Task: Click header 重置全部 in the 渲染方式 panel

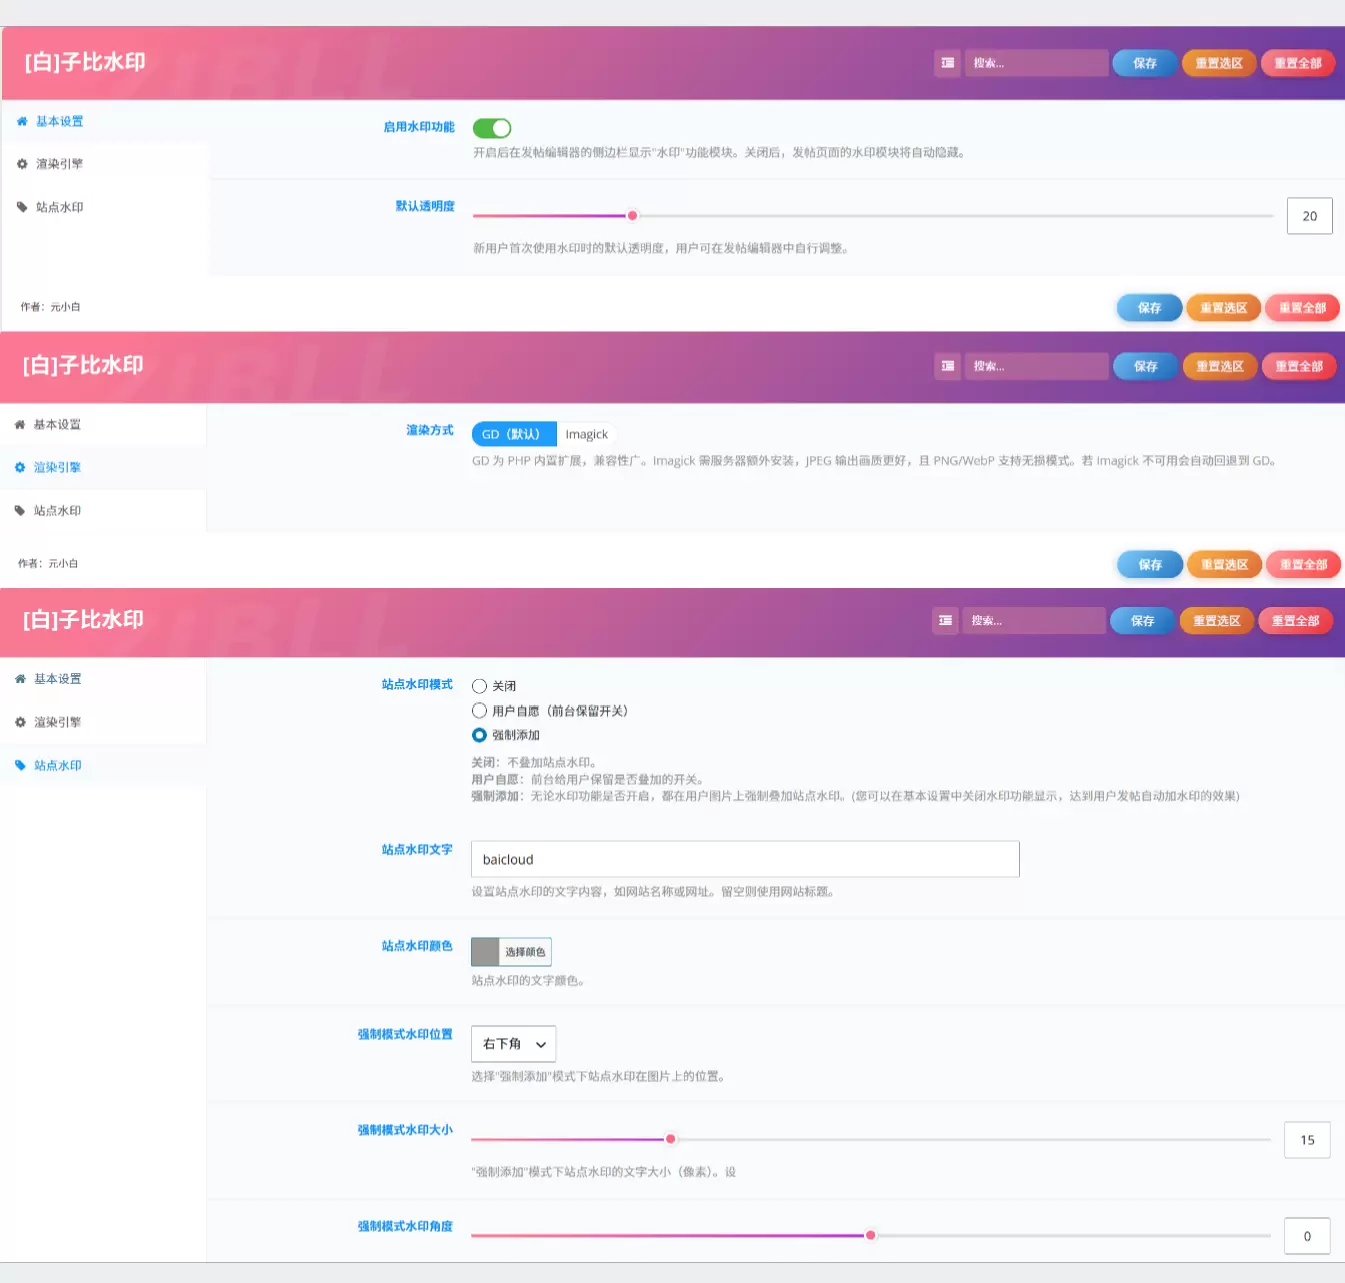Action: click(1299, 366)
